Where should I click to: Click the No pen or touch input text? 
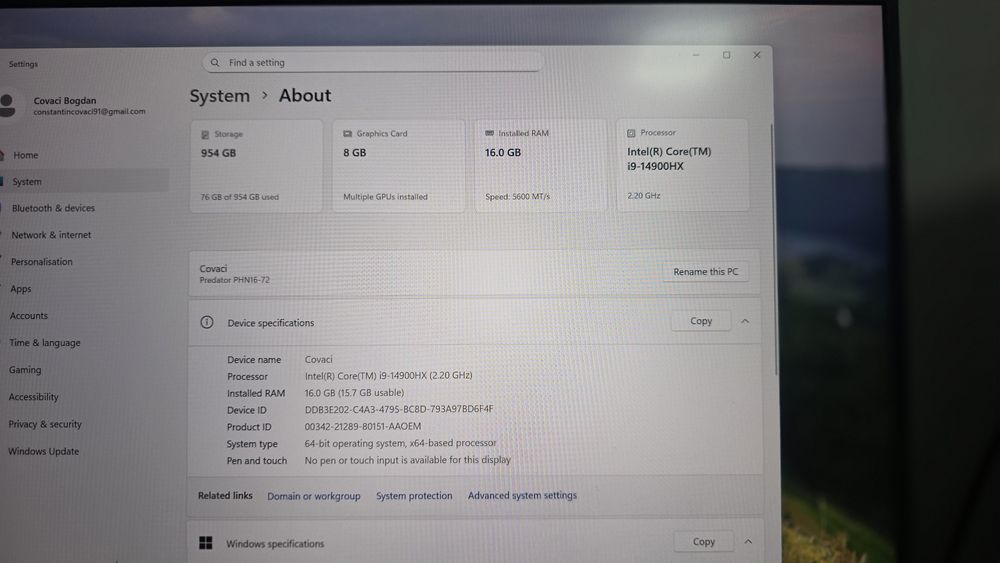click(408, 460)
